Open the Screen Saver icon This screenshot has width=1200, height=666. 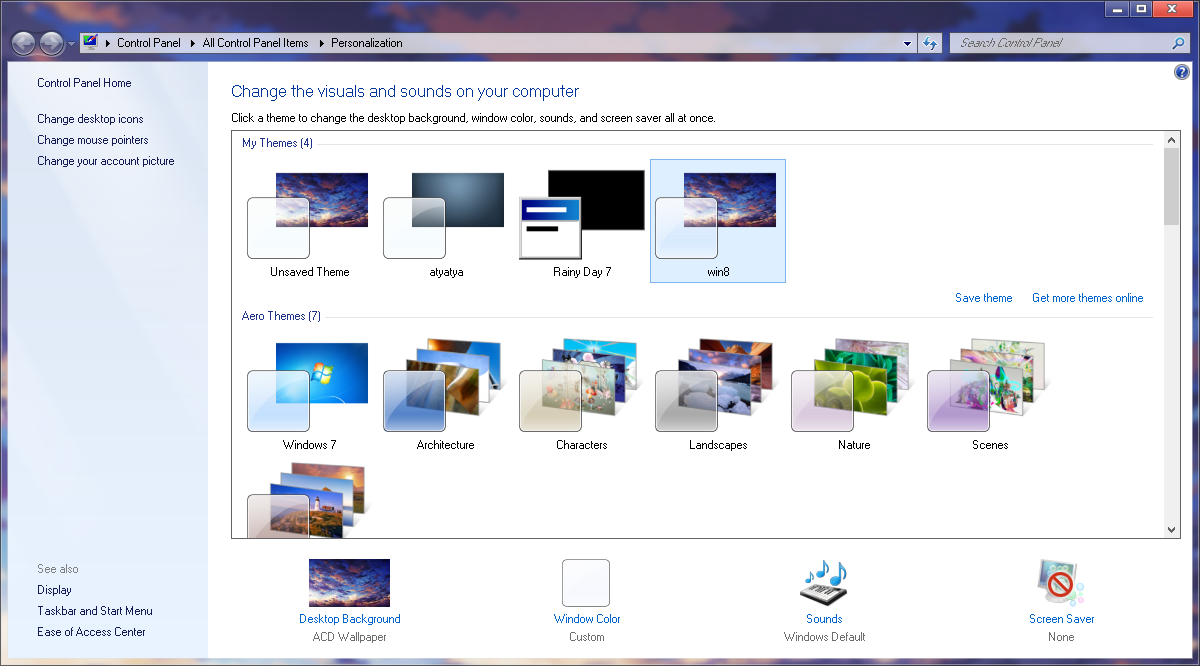pos(1061,583)
